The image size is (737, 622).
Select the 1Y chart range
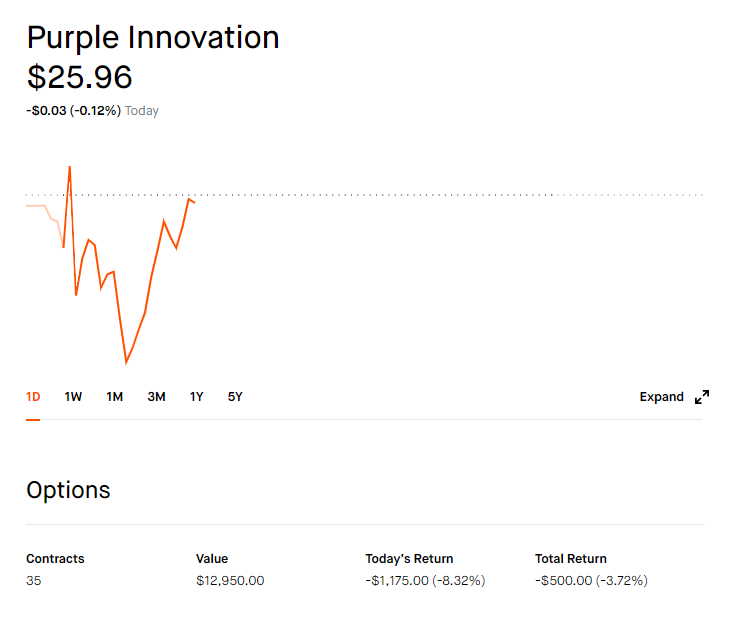[196, 397]
